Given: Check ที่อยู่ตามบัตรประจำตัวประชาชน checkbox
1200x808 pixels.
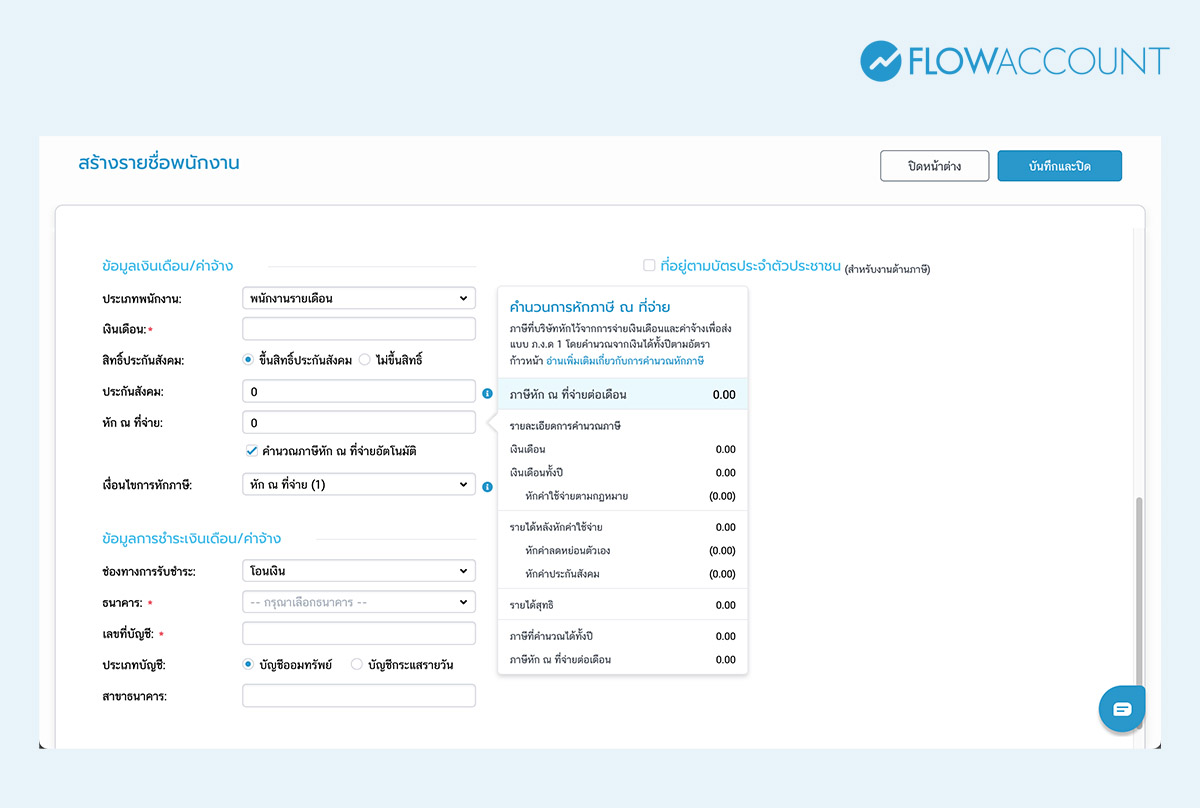Looking at the screenshot, I should (649, 266).
